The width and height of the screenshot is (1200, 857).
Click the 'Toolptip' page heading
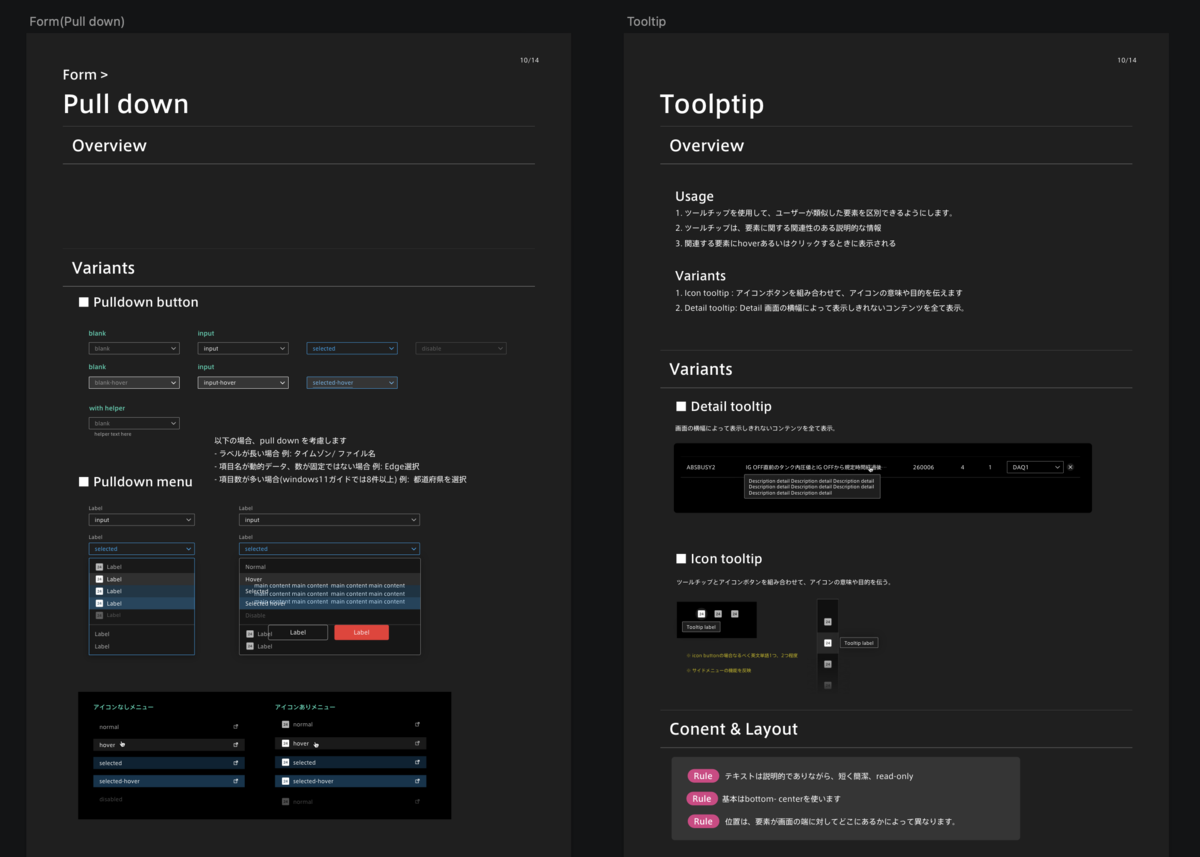point(712,104)
